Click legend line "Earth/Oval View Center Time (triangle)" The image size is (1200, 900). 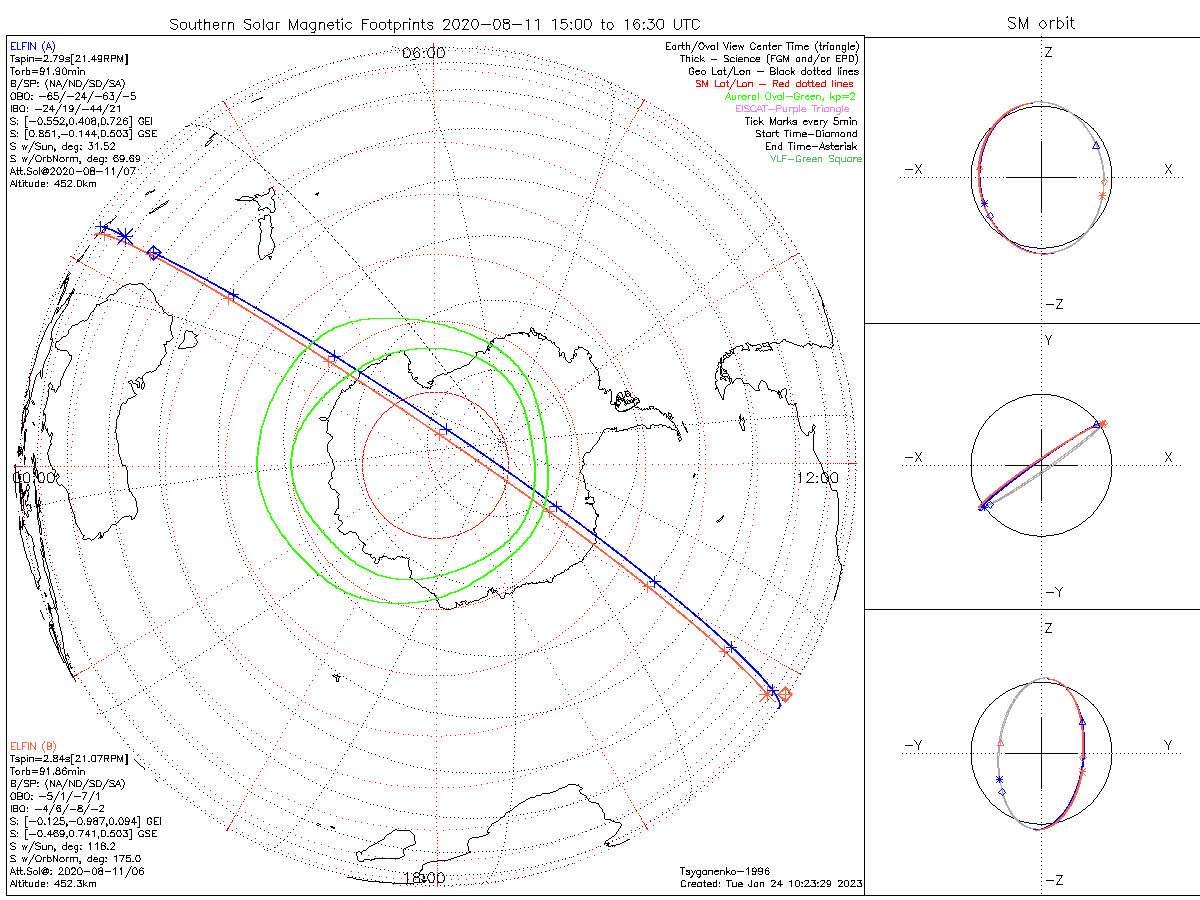point(763,47)
